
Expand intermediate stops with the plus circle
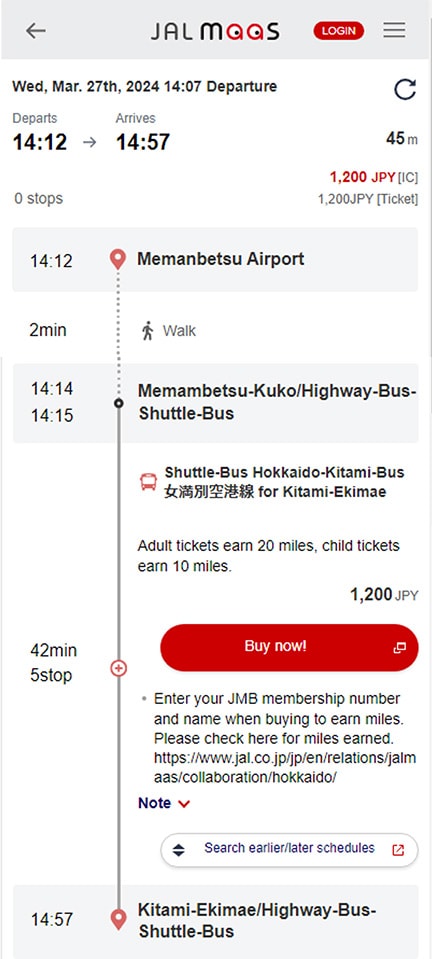tap(119, 668)
